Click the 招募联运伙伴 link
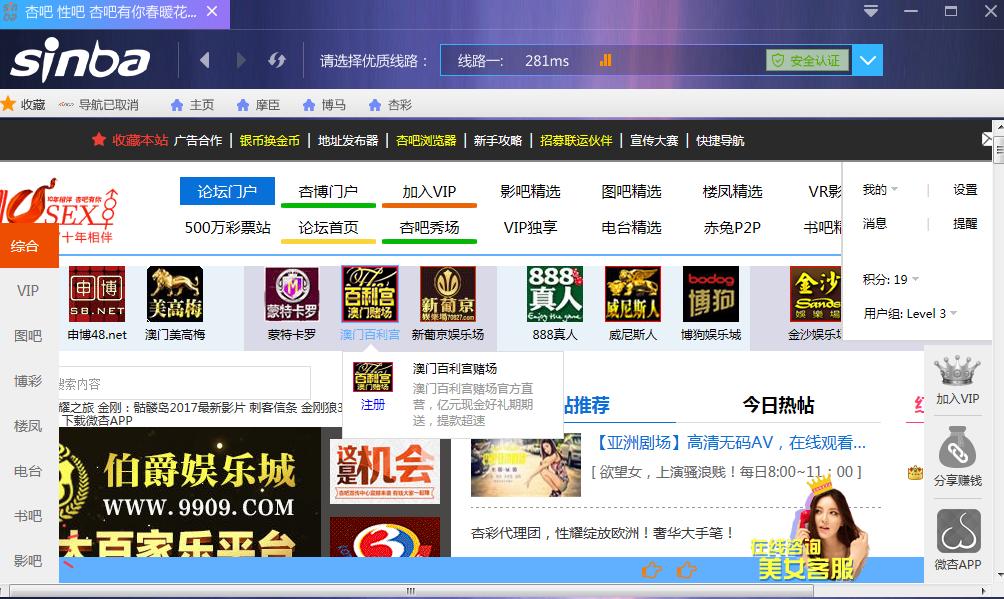1004x599 pixels. [x=576, y=140]
